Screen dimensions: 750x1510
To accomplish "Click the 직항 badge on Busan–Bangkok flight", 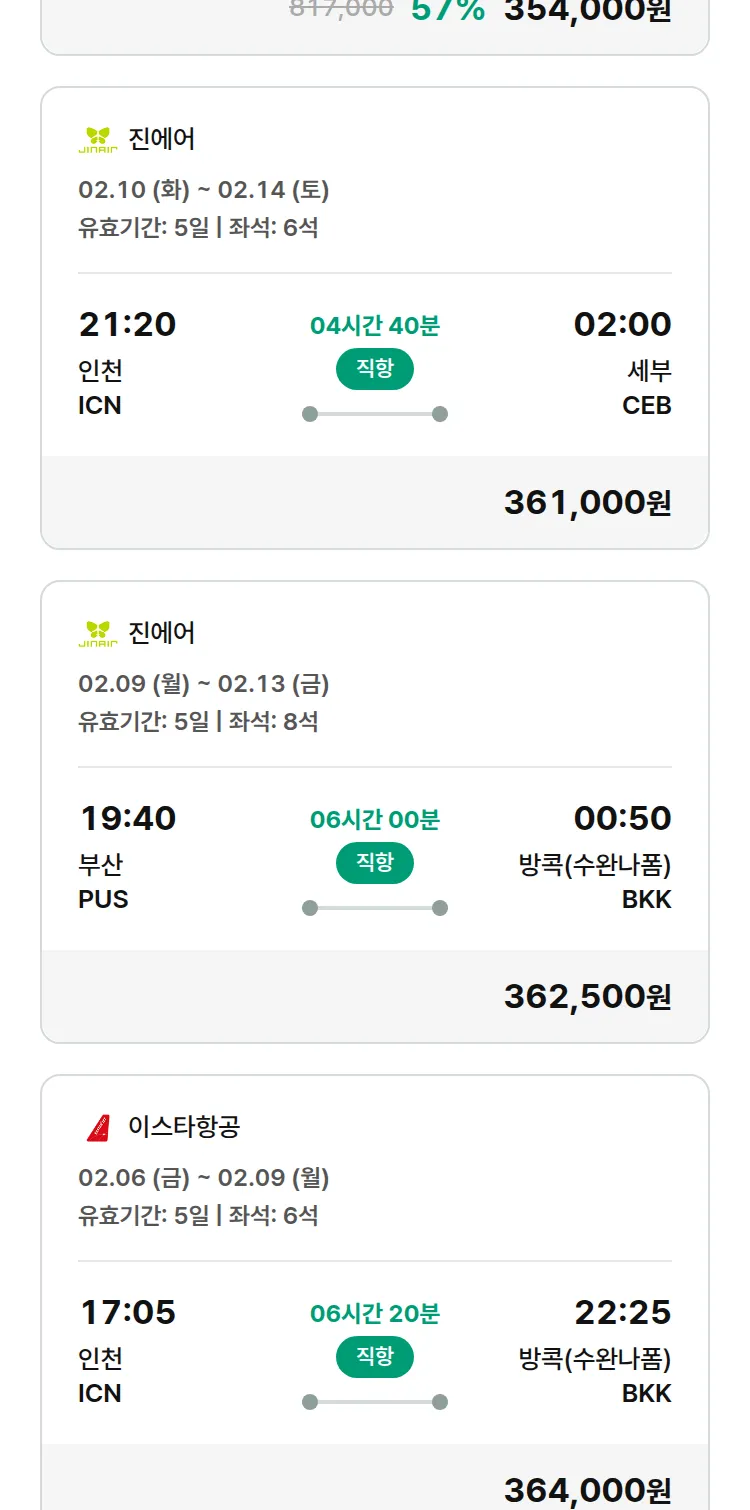I will (375, 863).
